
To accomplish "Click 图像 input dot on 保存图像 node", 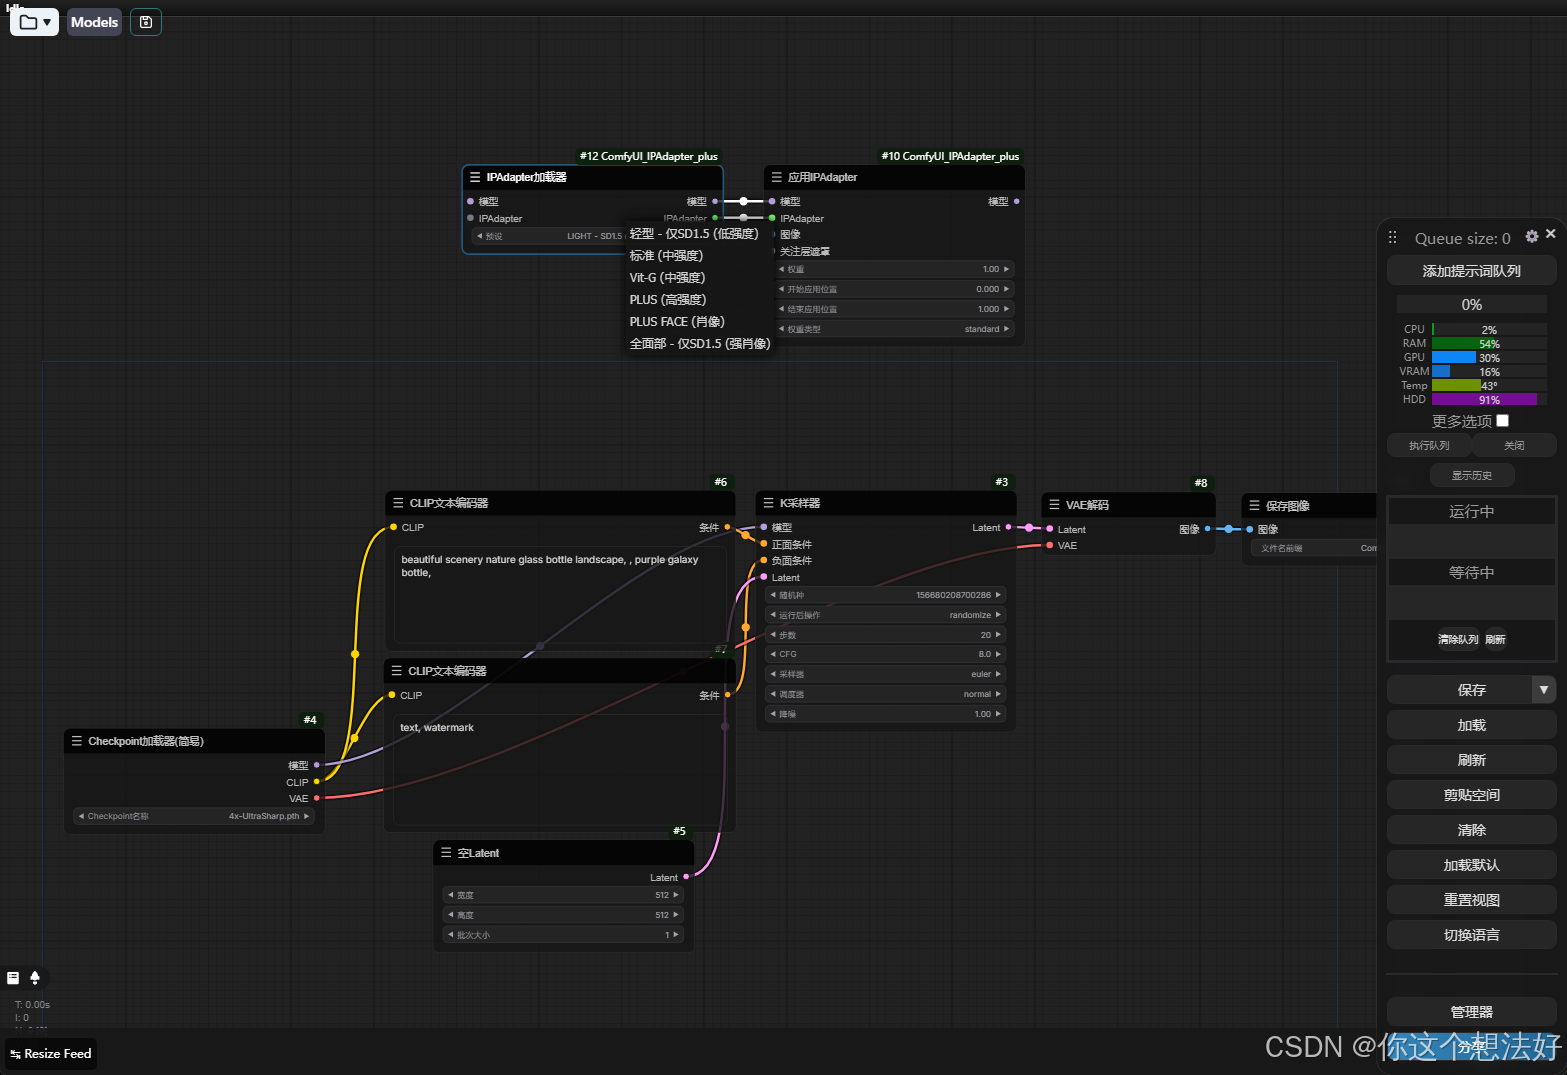I will 1250,529.
